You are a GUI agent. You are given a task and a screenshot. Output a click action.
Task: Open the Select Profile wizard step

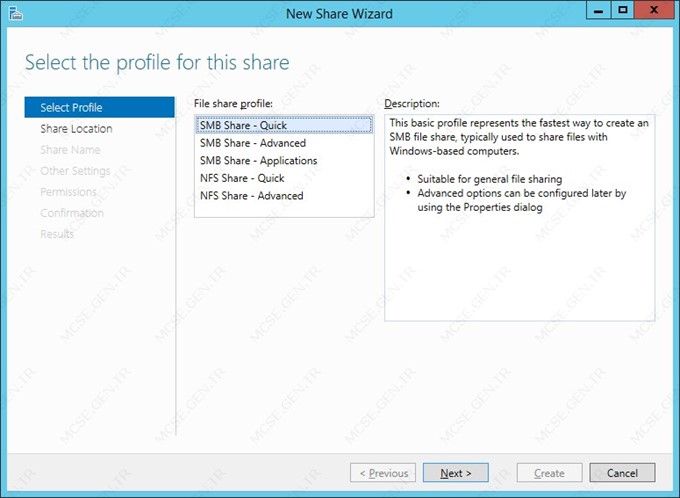pos(100,107)
